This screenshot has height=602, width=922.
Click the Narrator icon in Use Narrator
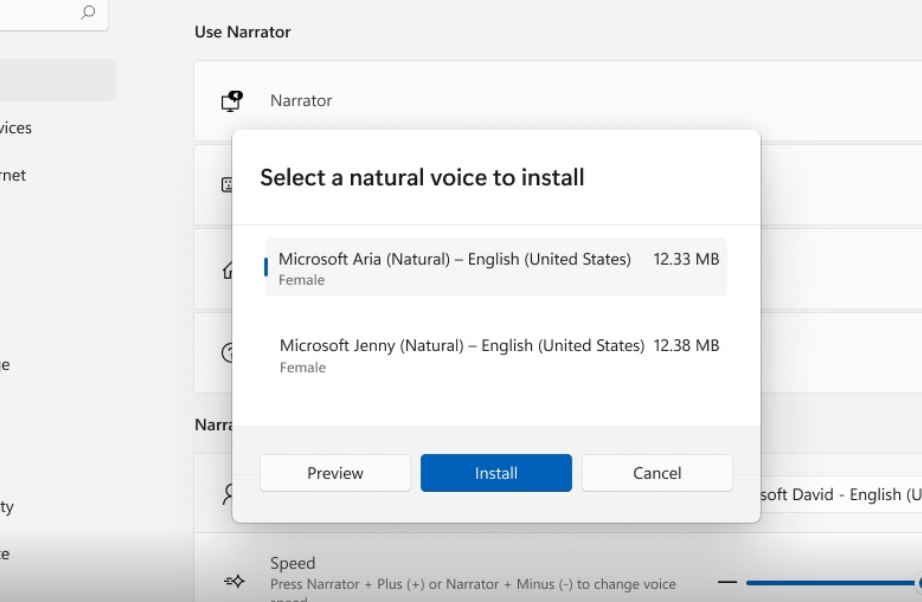(x=232, y=101)
